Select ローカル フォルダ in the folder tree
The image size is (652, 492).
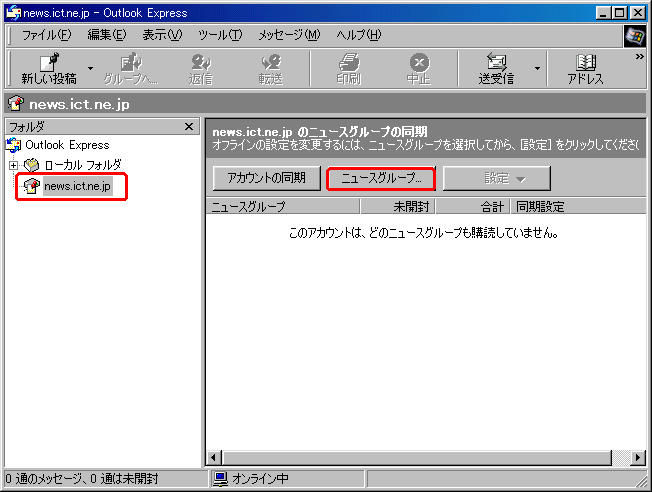(83, 165)
